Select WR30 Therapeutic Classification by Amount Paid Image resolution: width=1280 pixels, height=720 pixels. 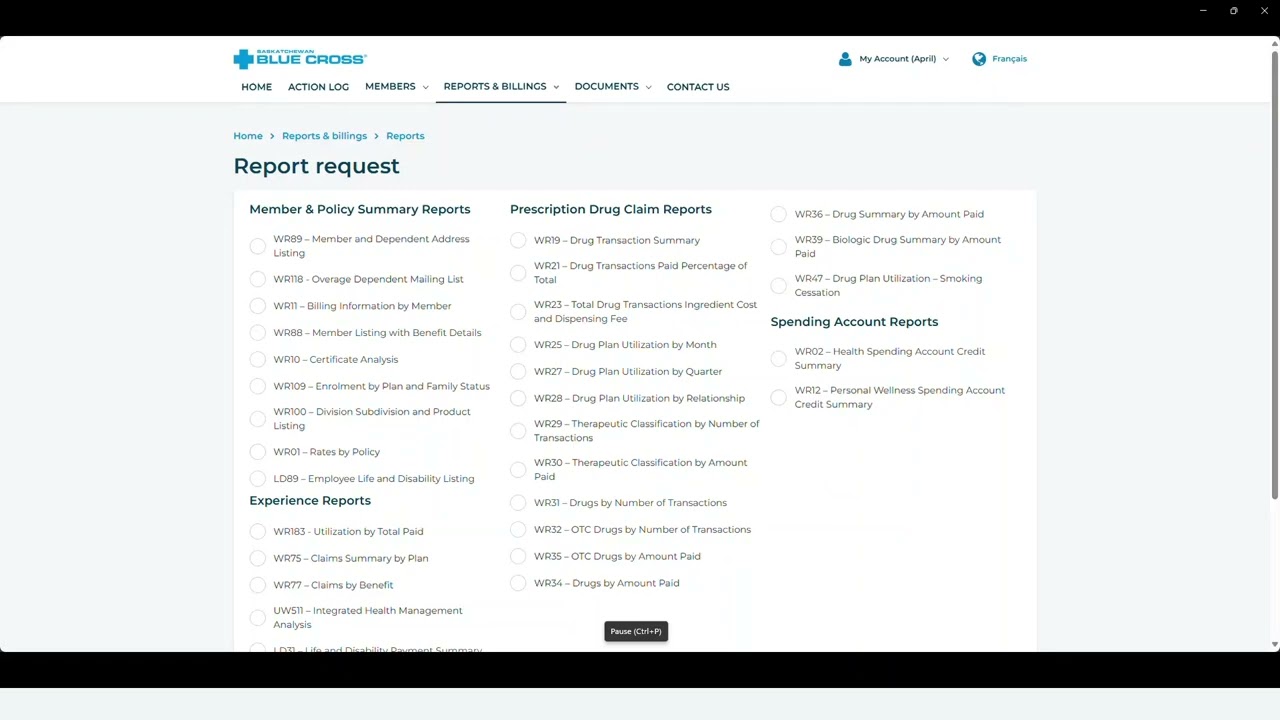tap(518, 470)
